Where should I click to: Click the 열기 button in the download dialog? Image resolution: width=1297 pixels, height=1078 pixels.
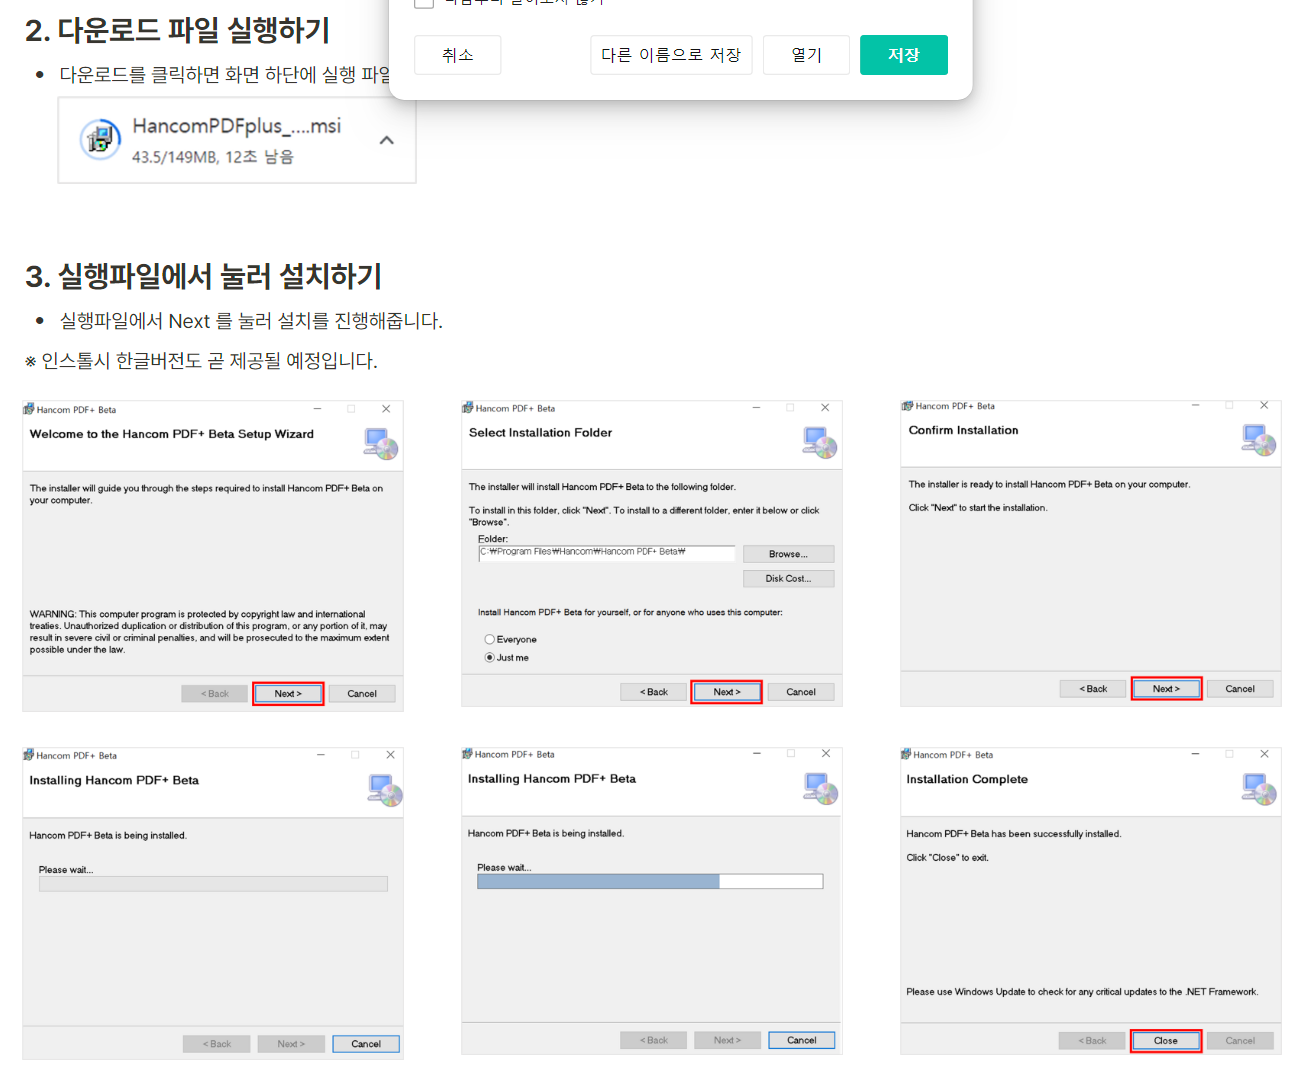(806, 55)
